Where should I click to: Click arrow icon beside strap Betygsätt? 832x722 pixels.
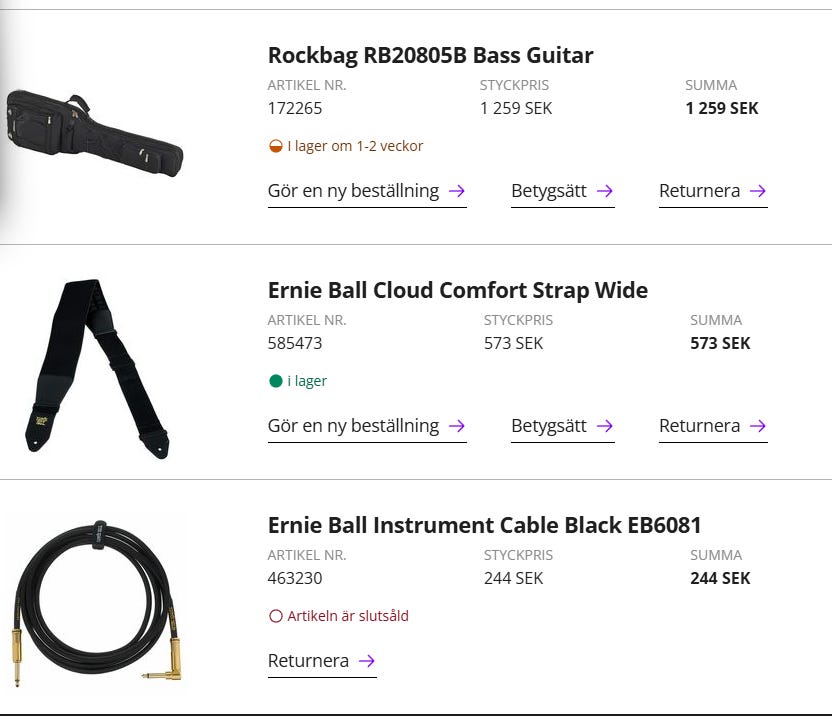tap(604, 426)
